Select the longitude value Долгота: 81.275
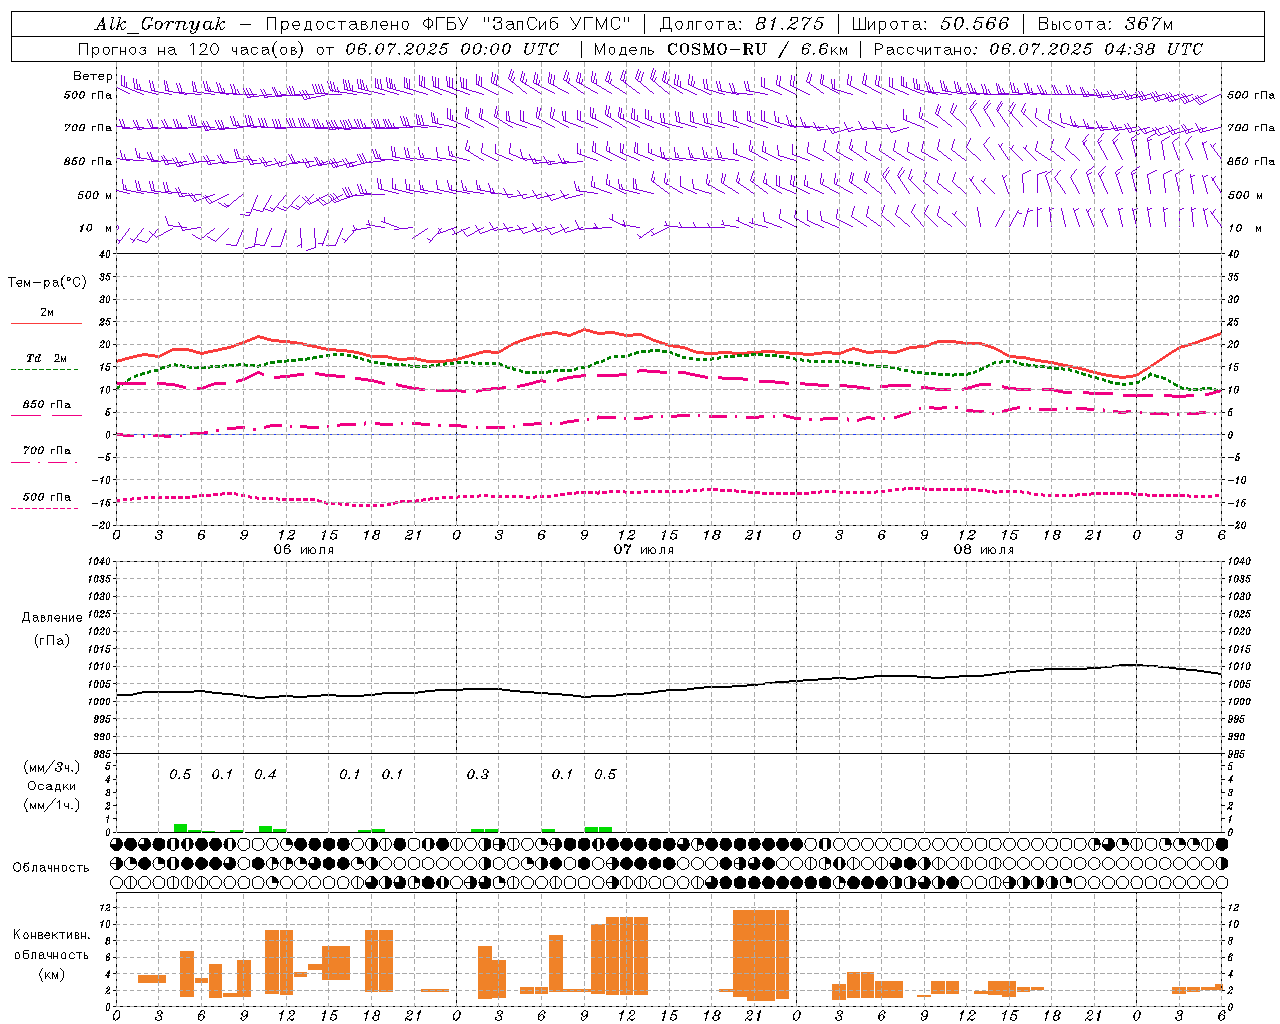Viewport: 1280px width, 1024px height. coord(742,24)
